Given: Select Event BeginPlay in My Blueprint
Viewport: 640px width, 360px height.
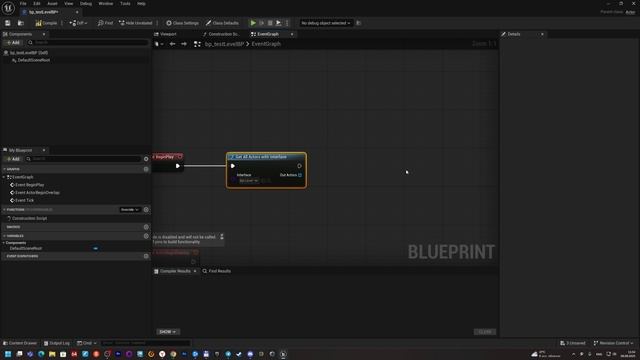Looking at the screenshot, I should 29,185.
